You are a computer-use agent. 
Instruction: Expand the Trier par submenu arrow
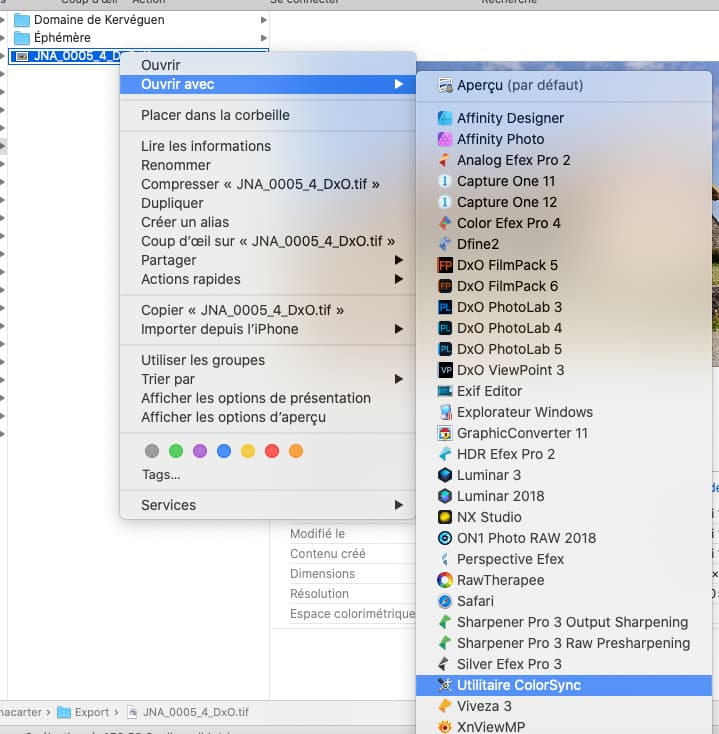(399, 379)
